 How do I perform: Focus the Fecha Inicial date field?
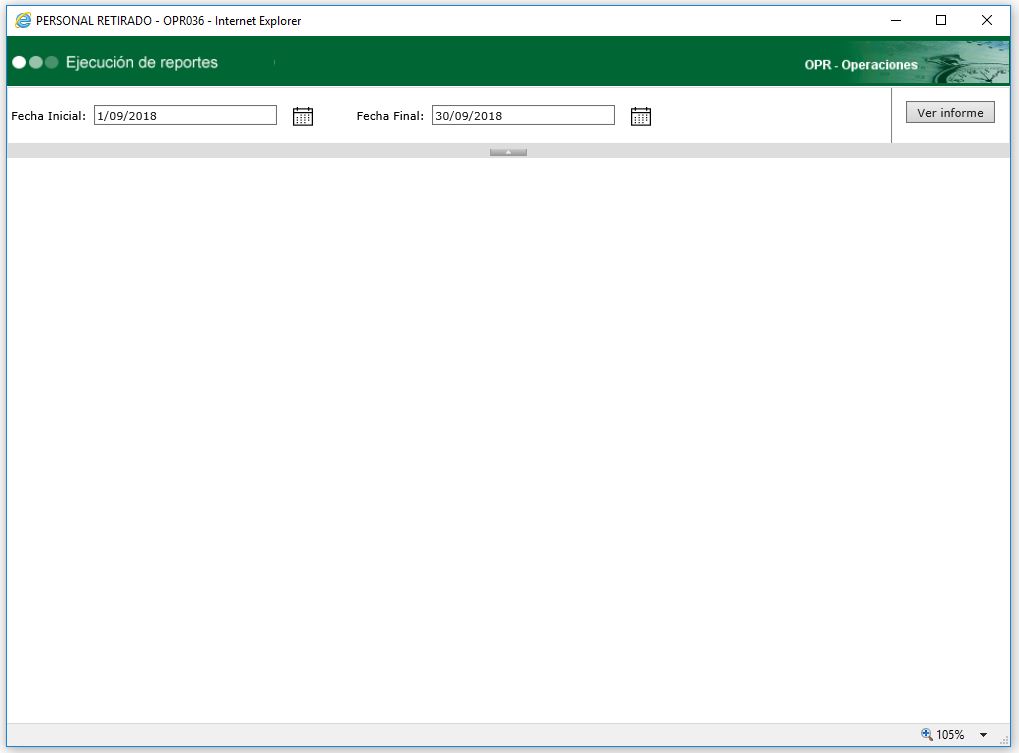(x=185, y=116)
